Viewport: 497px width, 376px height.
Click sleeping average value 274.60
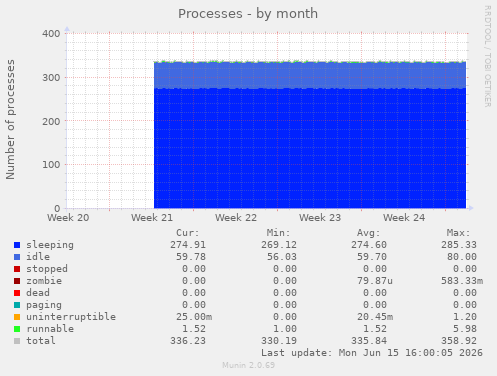pyautogui.click(x=369, y=245)
